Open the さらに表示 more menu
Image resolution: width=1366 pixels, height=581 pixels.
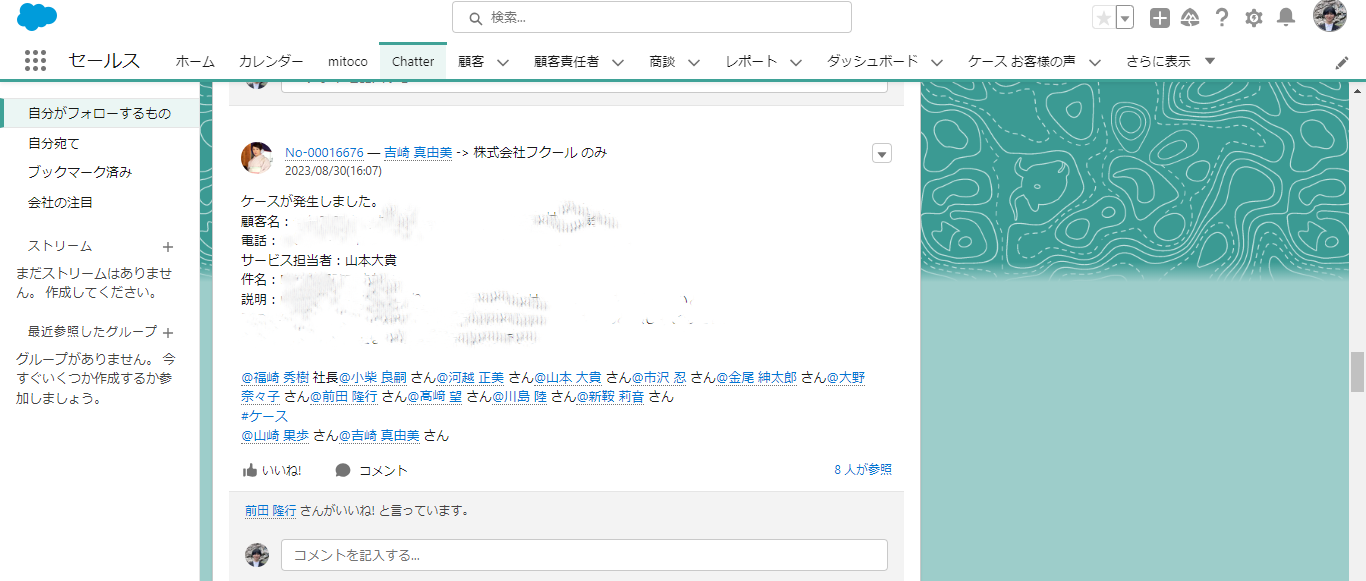(x=1170, y=61)
